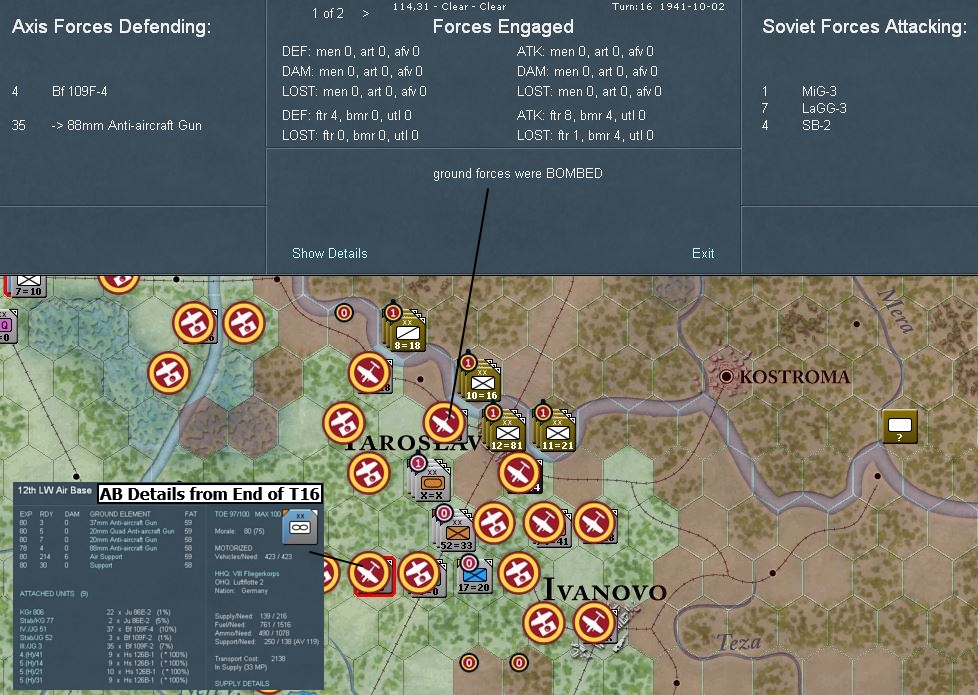Image resolution: width=978 pixels, height=695 pixels.
Task: Click the 20mm Quad Anti-aircraft Gun element
Action: click(x=132, y=532)
